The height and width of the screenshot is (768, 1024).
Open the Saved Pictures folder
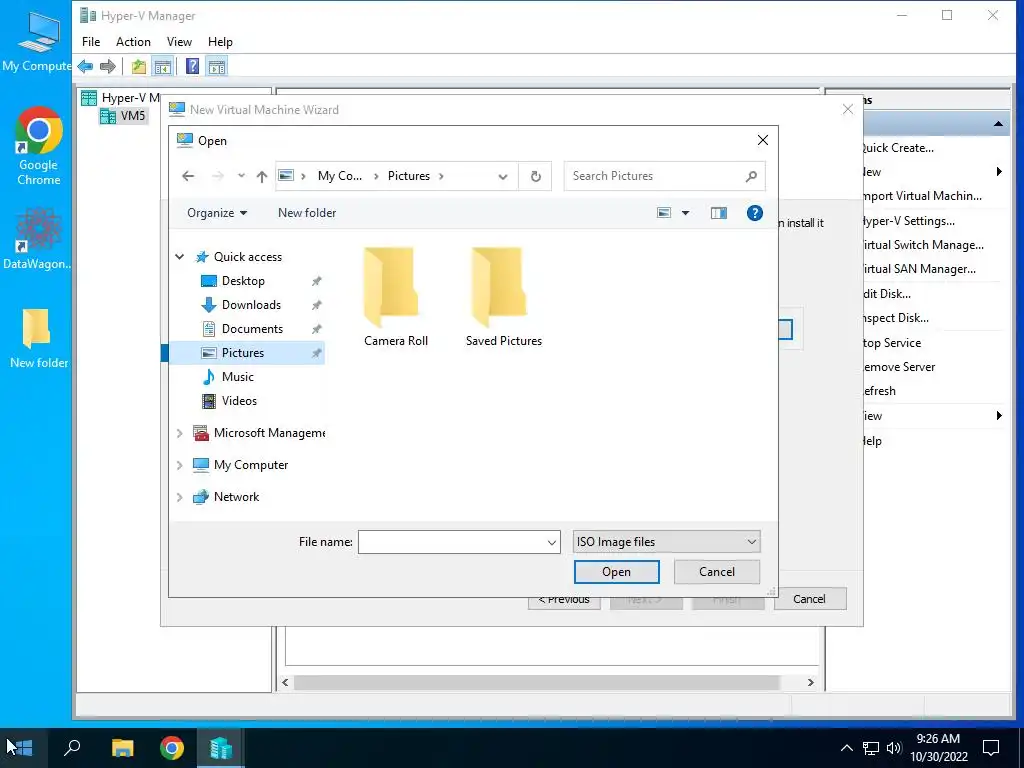[503, 297]
